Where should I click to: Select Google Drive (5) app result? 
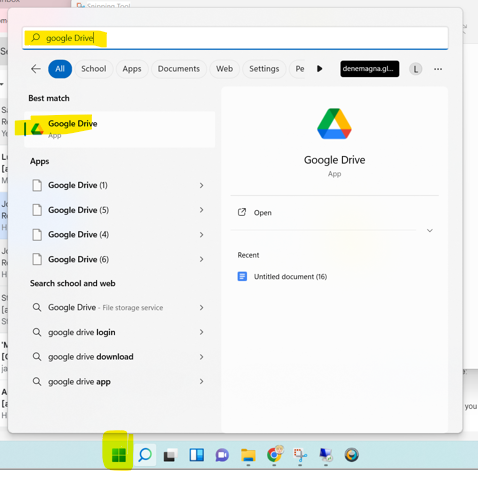tap(119, 210)
